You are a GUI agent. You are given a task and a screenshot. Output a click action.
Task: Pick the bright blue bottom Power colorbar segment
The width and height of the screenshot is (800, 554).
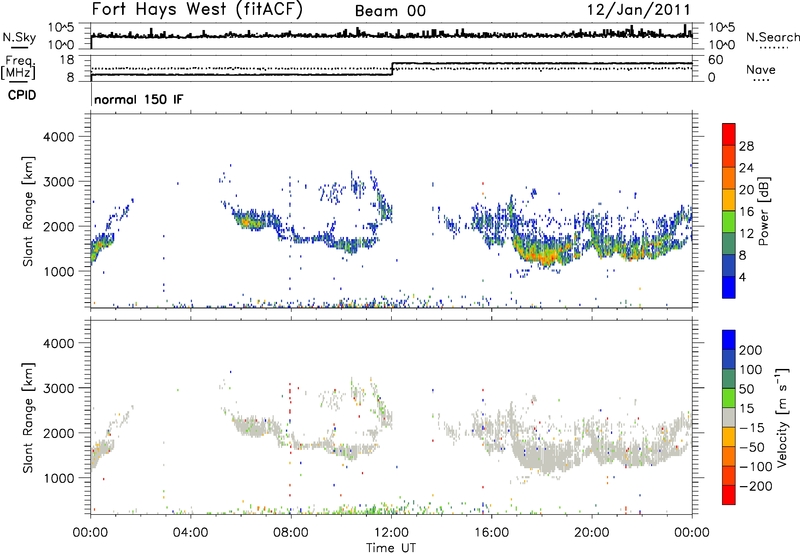pyautogui.click(x=729, y=287)
